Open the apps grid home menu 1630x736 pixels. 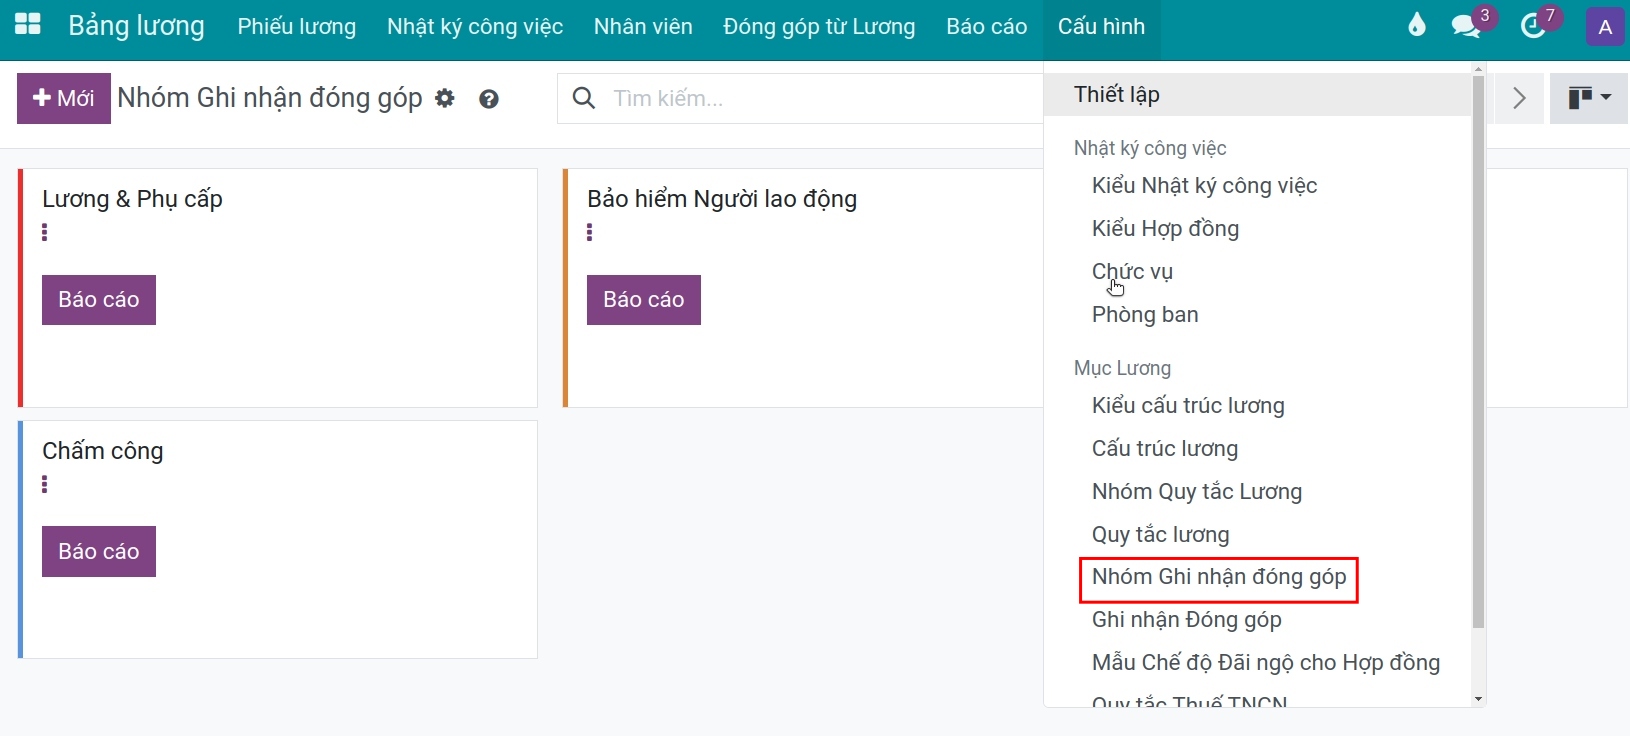[x=28, y=26]
